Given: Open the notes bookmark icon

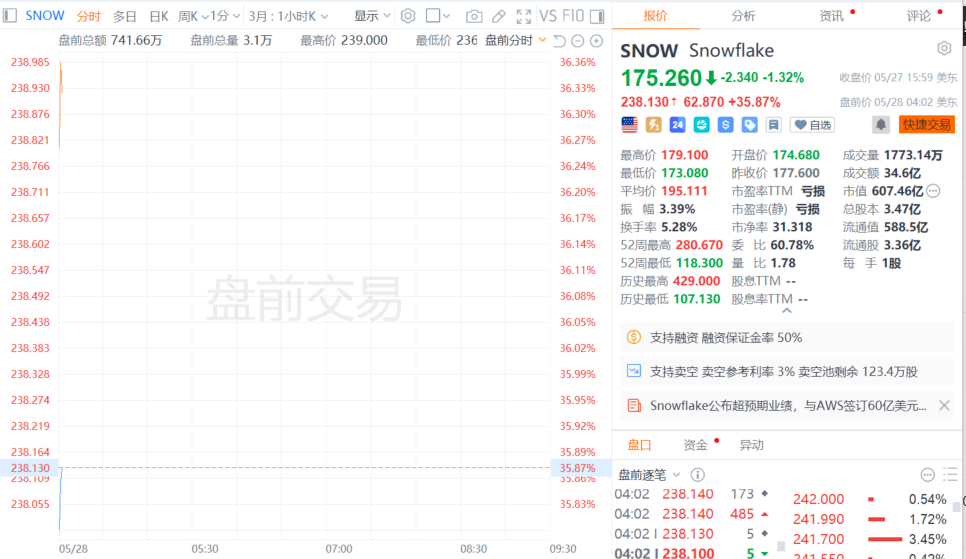Looking at the screenshot, I should [x=774, y=124].
